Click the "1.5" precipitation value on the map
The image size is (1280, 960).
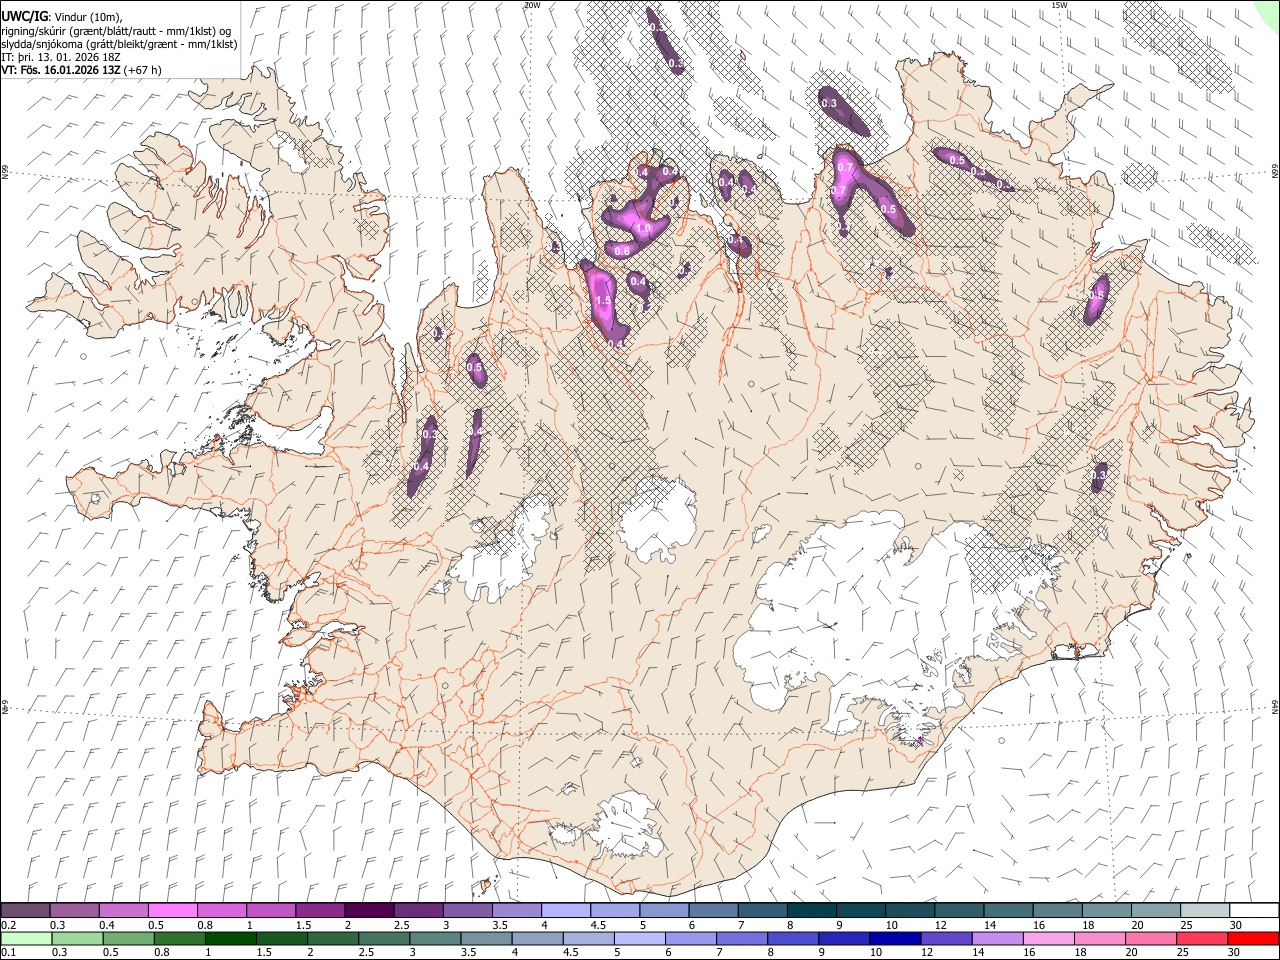(x=602, y=301)
